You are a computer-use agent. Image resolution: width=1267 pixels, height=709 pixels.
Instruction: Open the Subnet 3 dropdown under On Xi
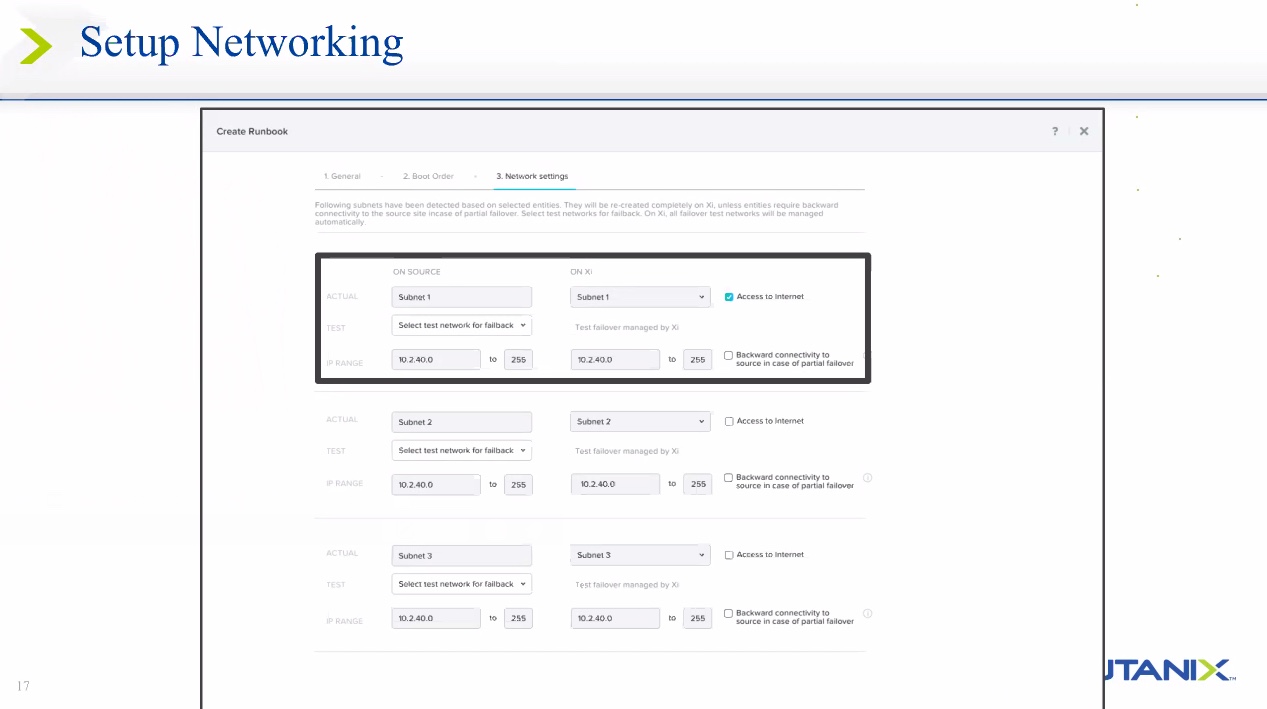(x=640, y=555)
